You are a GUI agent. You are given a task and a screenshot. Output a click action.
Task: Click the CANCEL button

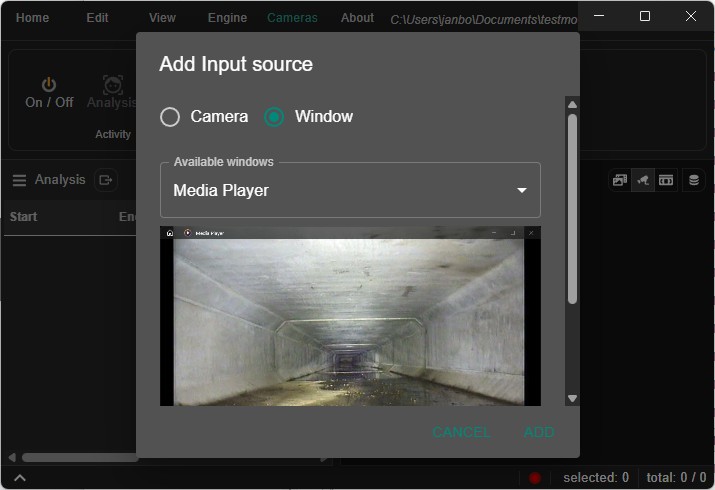[461, 432]
